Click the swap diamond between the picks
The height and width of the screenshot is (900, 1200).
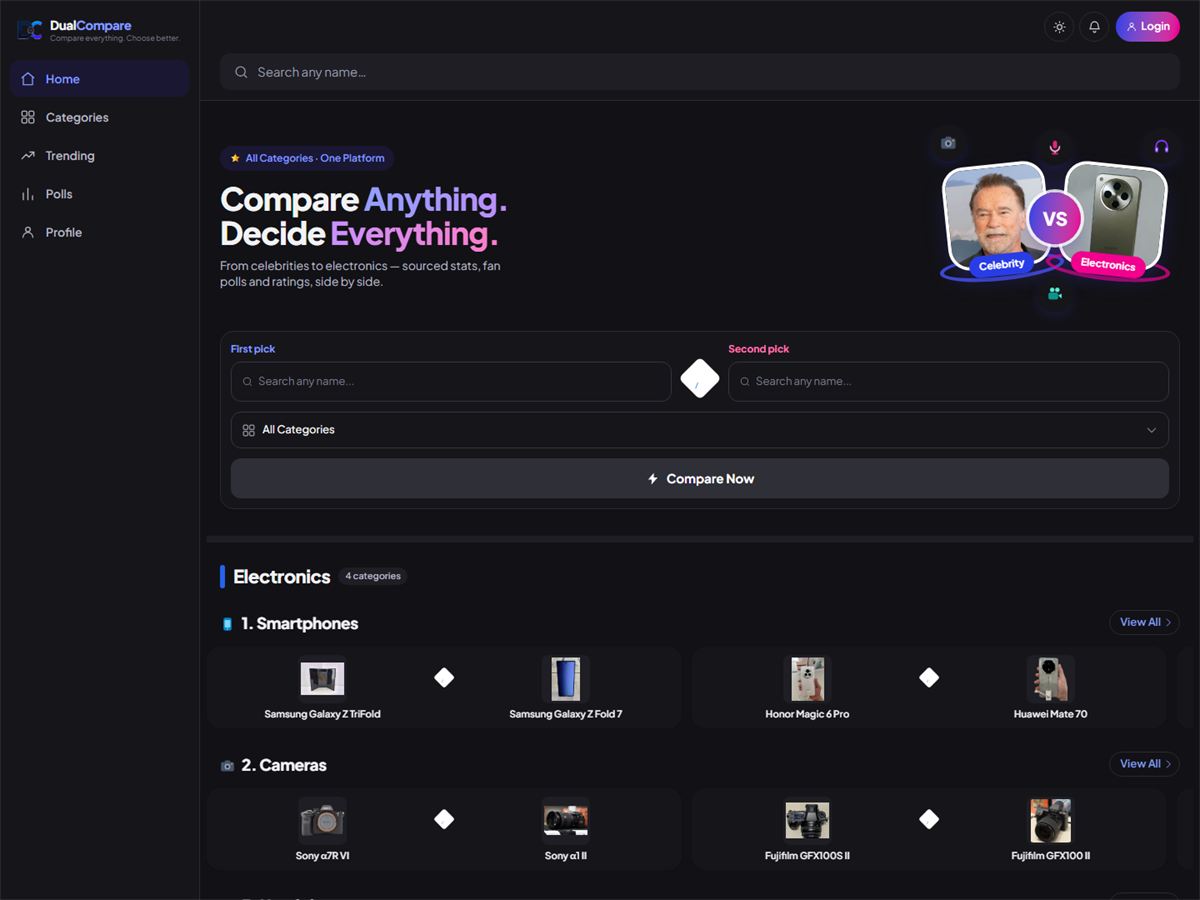pyautogui.click(x=700, y=379)
